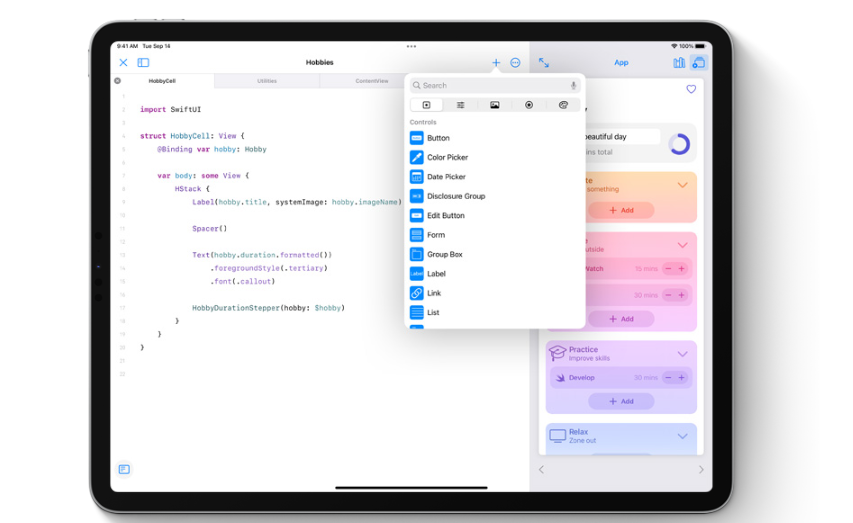Click 'HobbyDurationStepper' in the code

(236, 308)
